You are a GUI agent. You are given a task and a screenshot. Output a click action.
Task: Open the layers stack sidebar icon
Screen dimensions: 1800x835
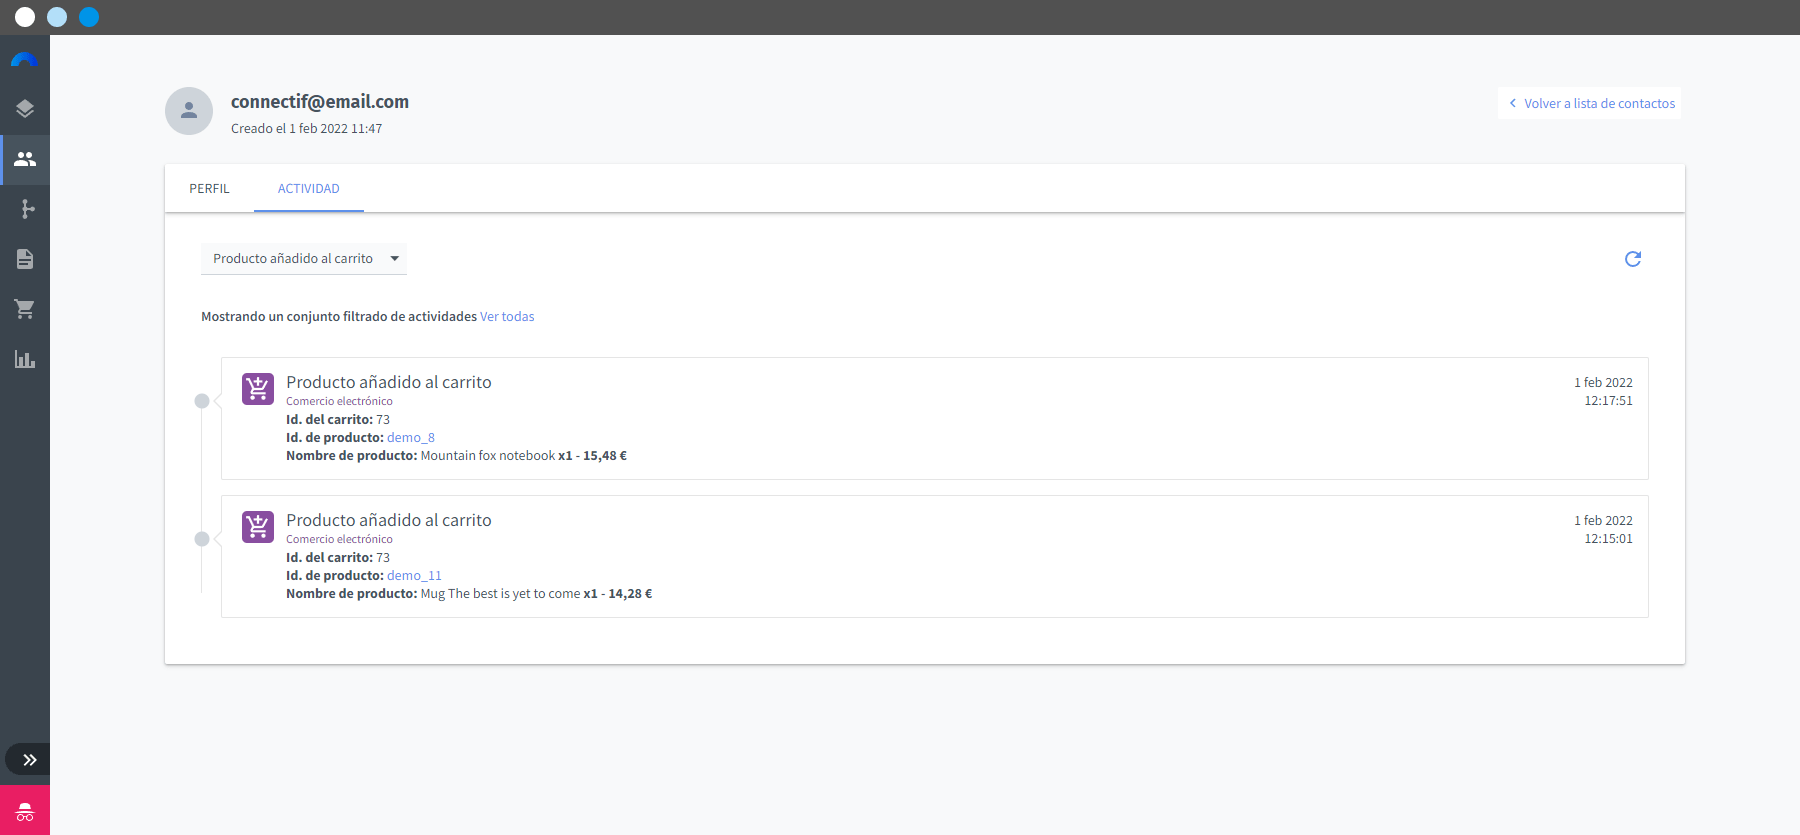[25, 109]
